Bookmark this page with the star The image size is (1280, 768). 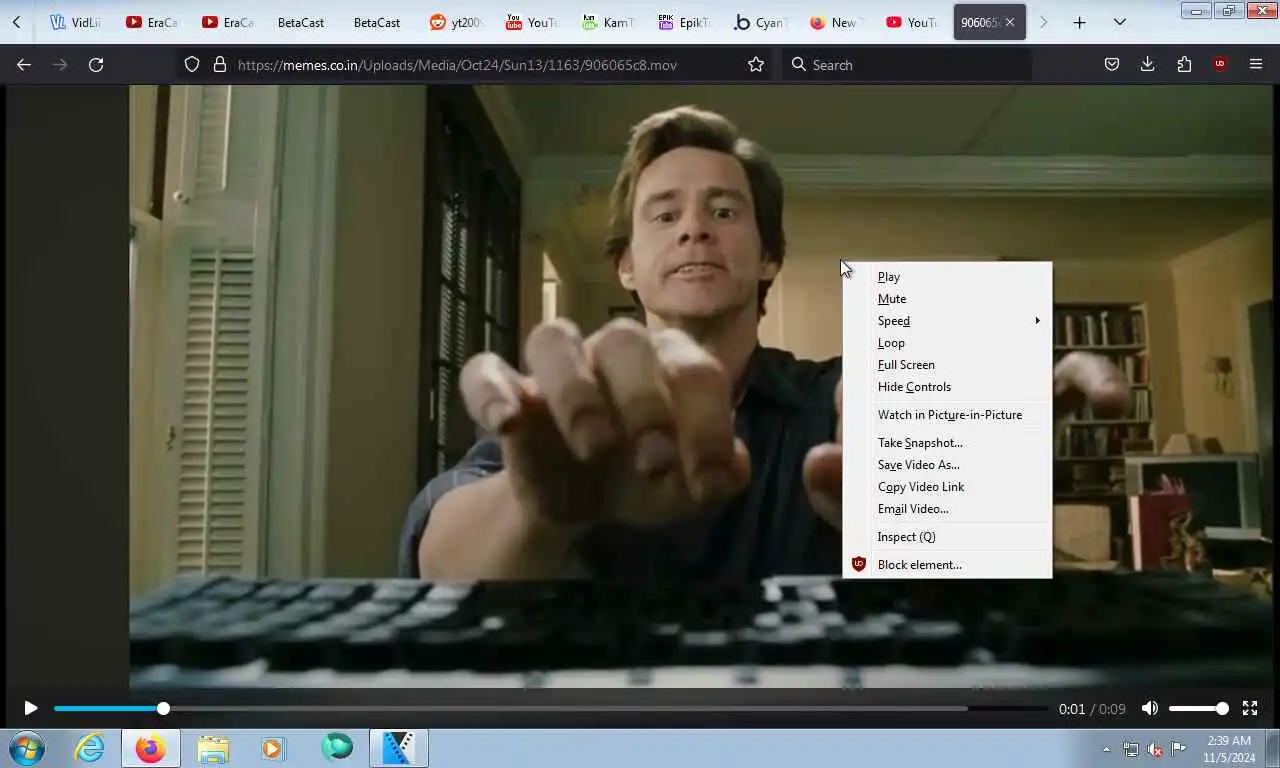(x=756, y=64)
